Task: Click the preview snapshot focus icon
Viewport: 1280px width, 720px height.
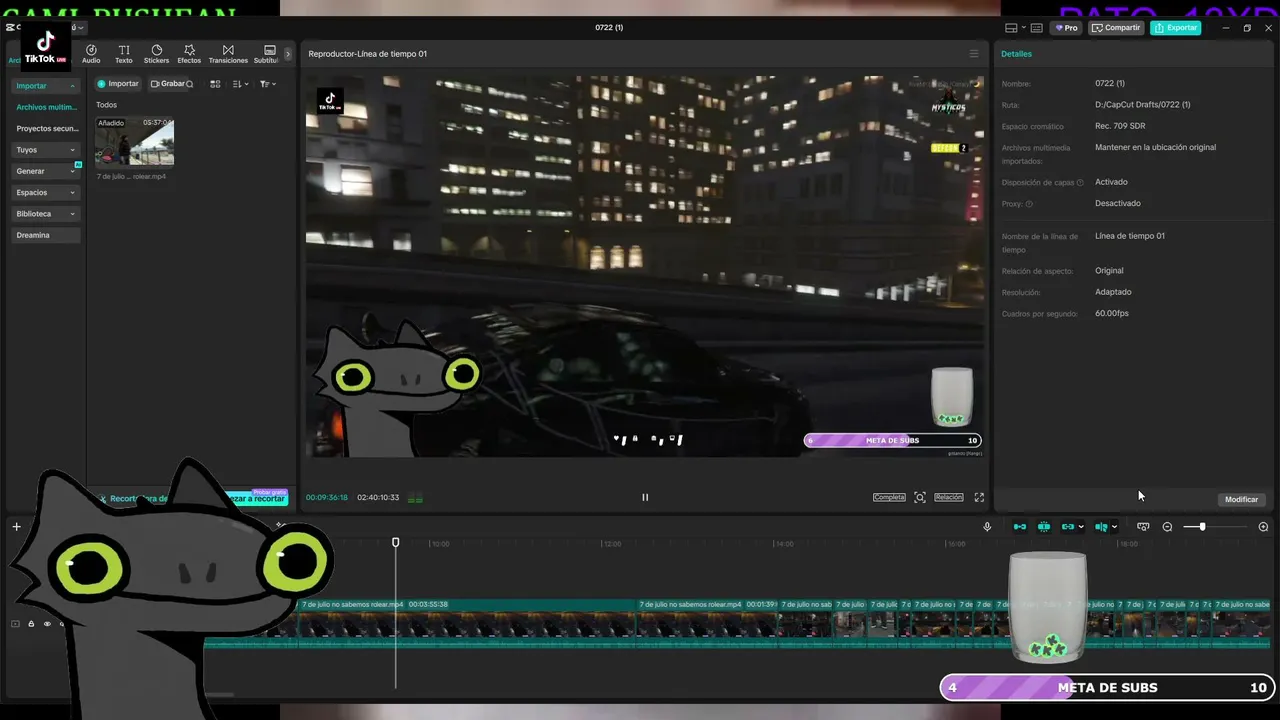Action: pyautogui.click(x=920, y=497)
